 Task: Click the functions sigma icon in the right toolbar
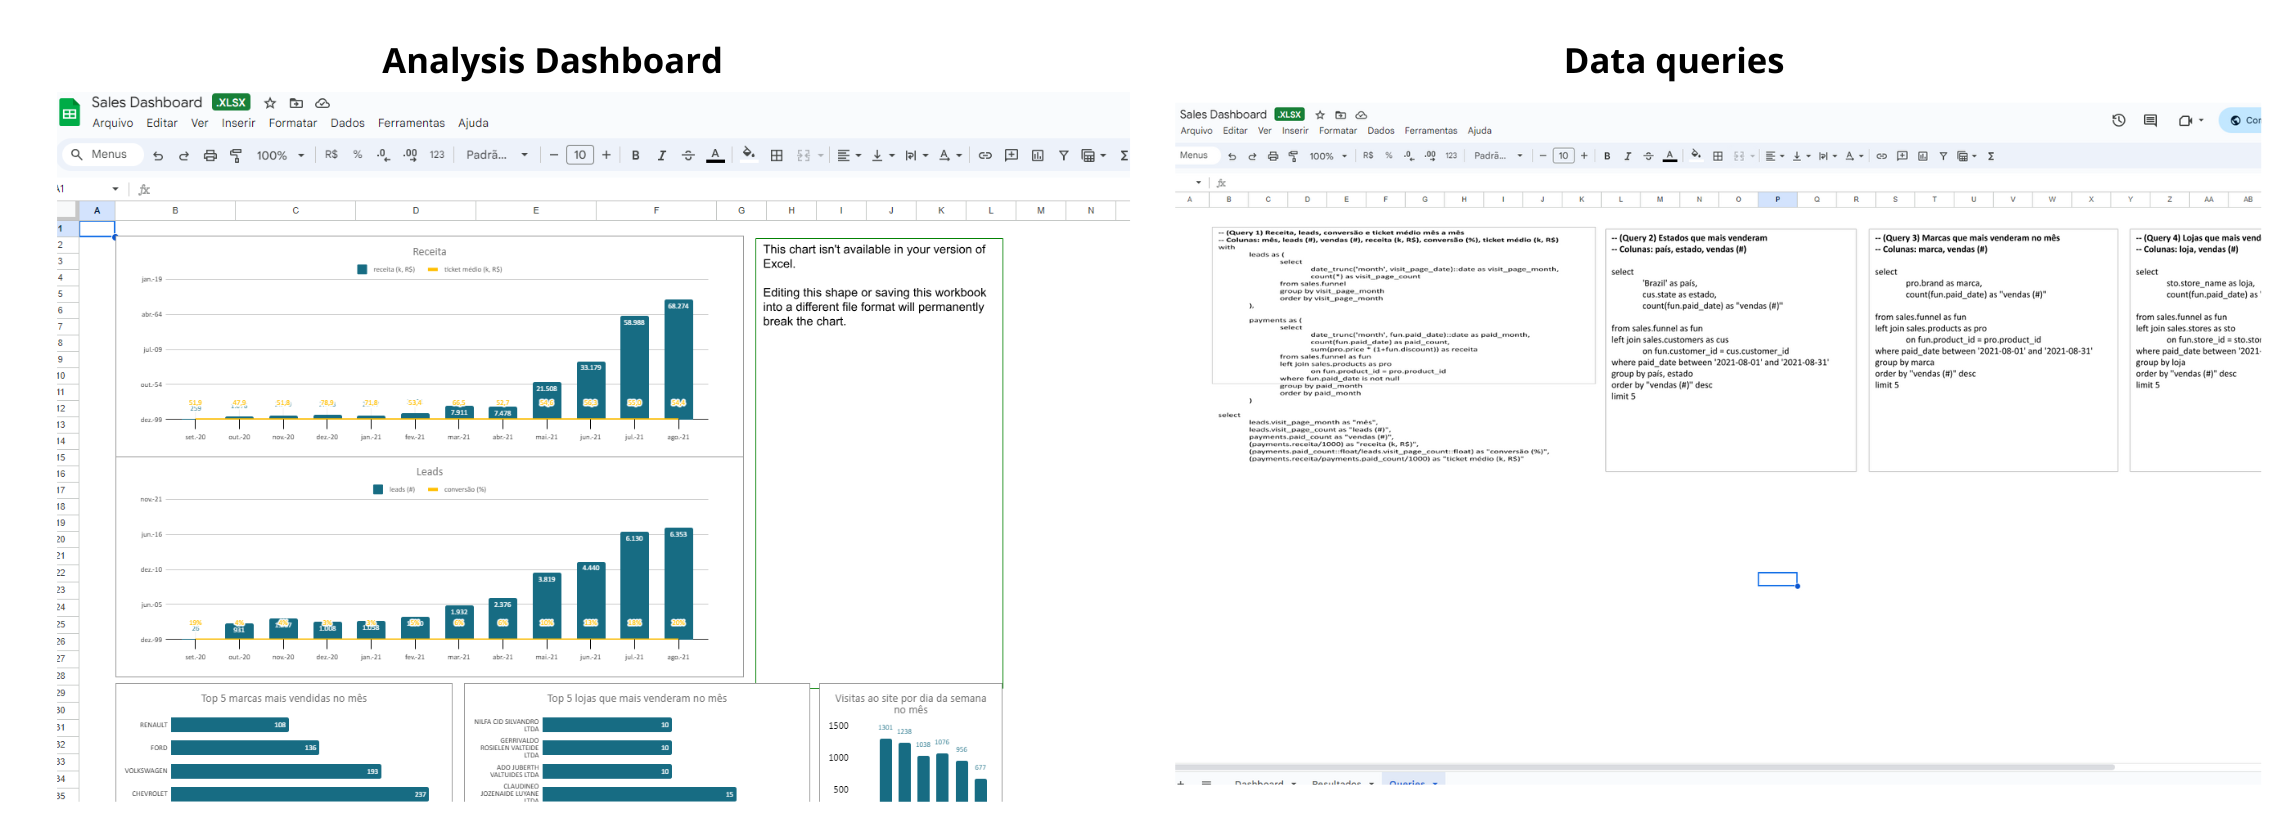(1991, 156)
